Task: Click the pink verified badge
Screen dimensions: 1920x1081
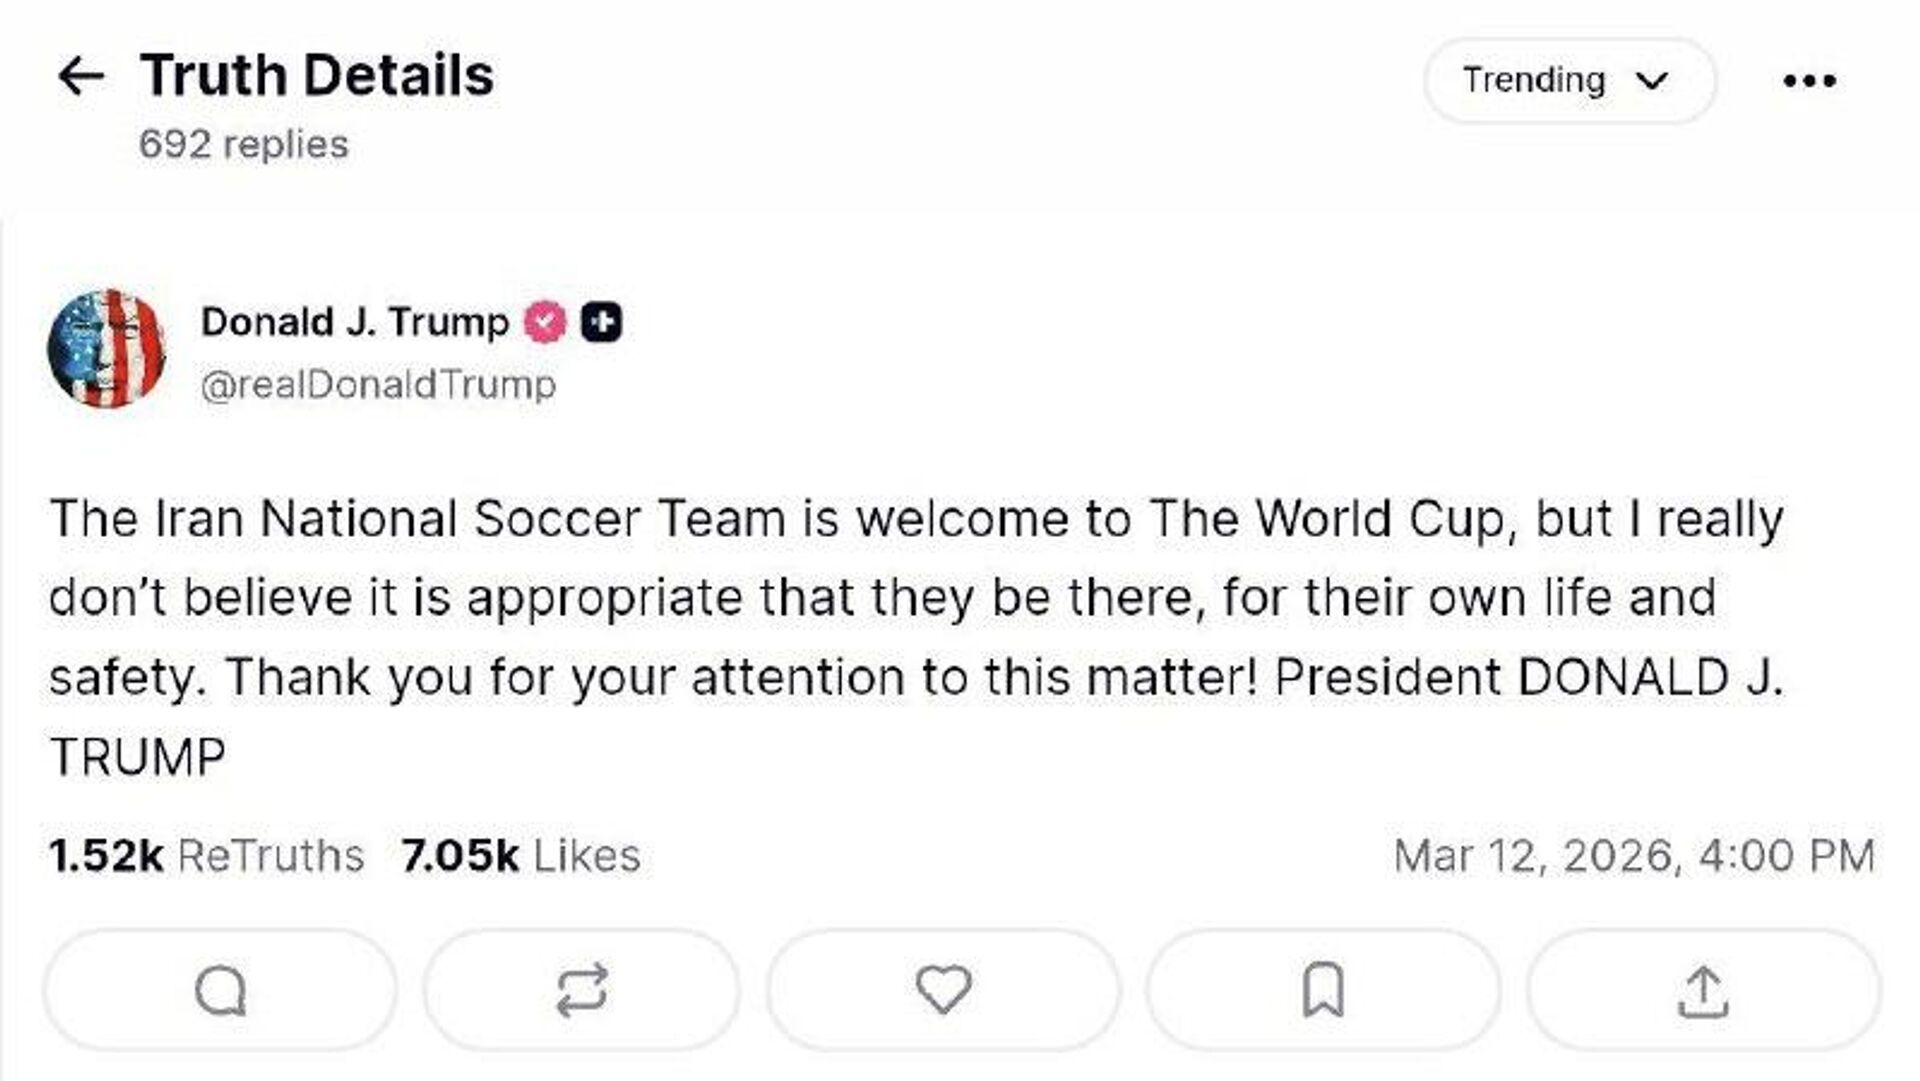Action: point(545,322)
